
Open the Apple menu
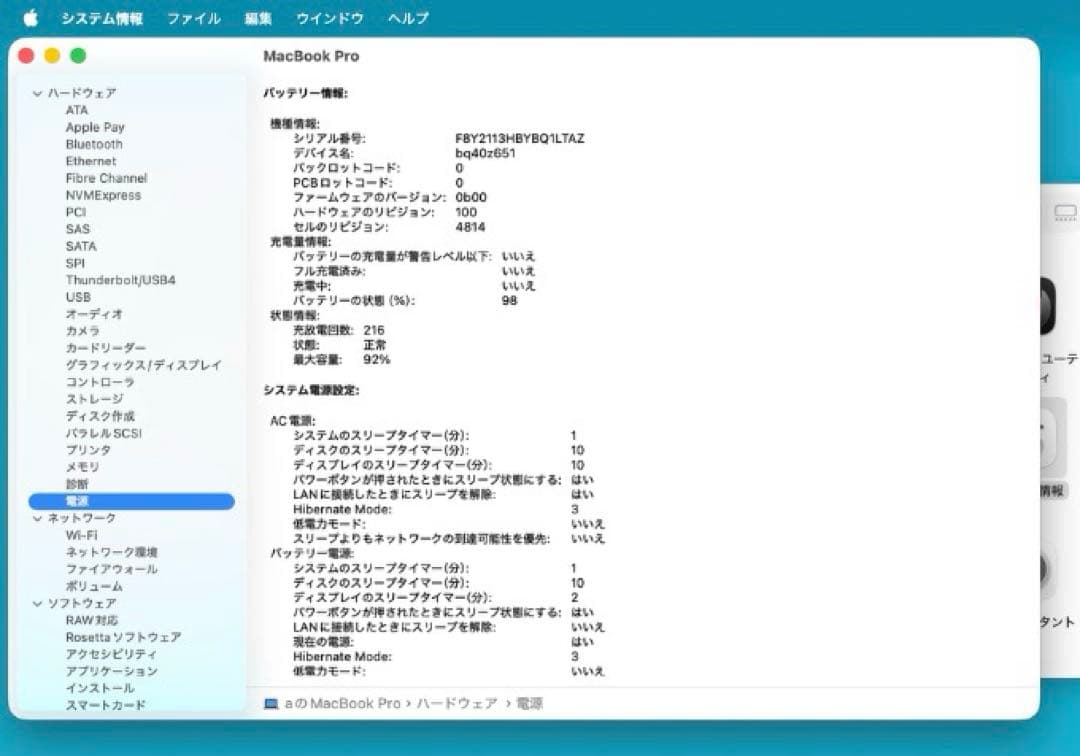pyautogui.click(x=30, y=17)
